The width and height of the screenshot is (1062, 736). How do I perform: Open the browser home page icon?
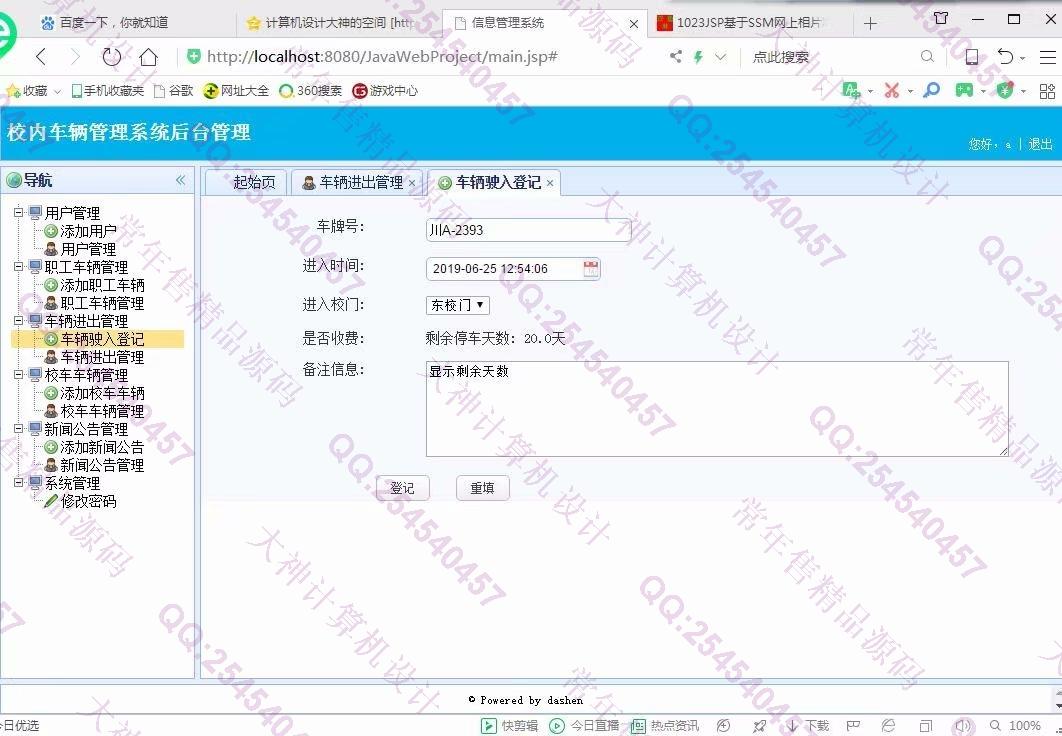tap(148, 58)
